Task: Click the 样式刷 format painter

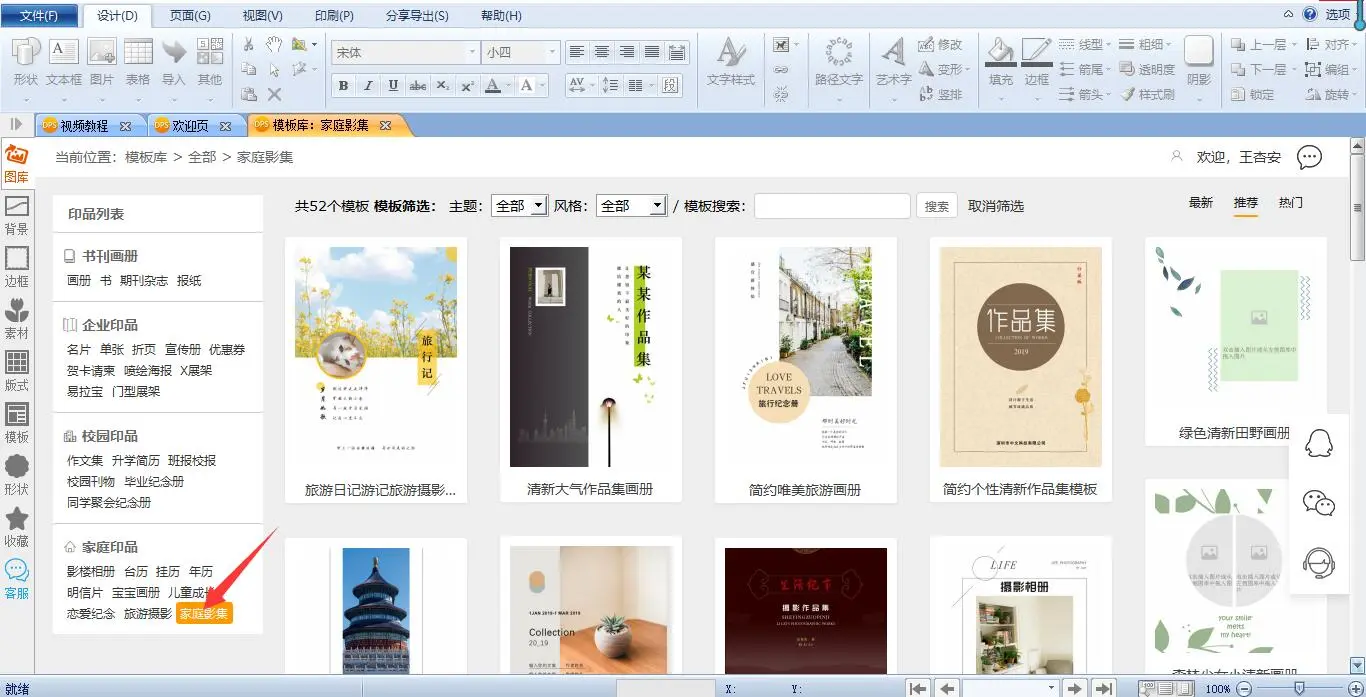Action: (1147, 95)
